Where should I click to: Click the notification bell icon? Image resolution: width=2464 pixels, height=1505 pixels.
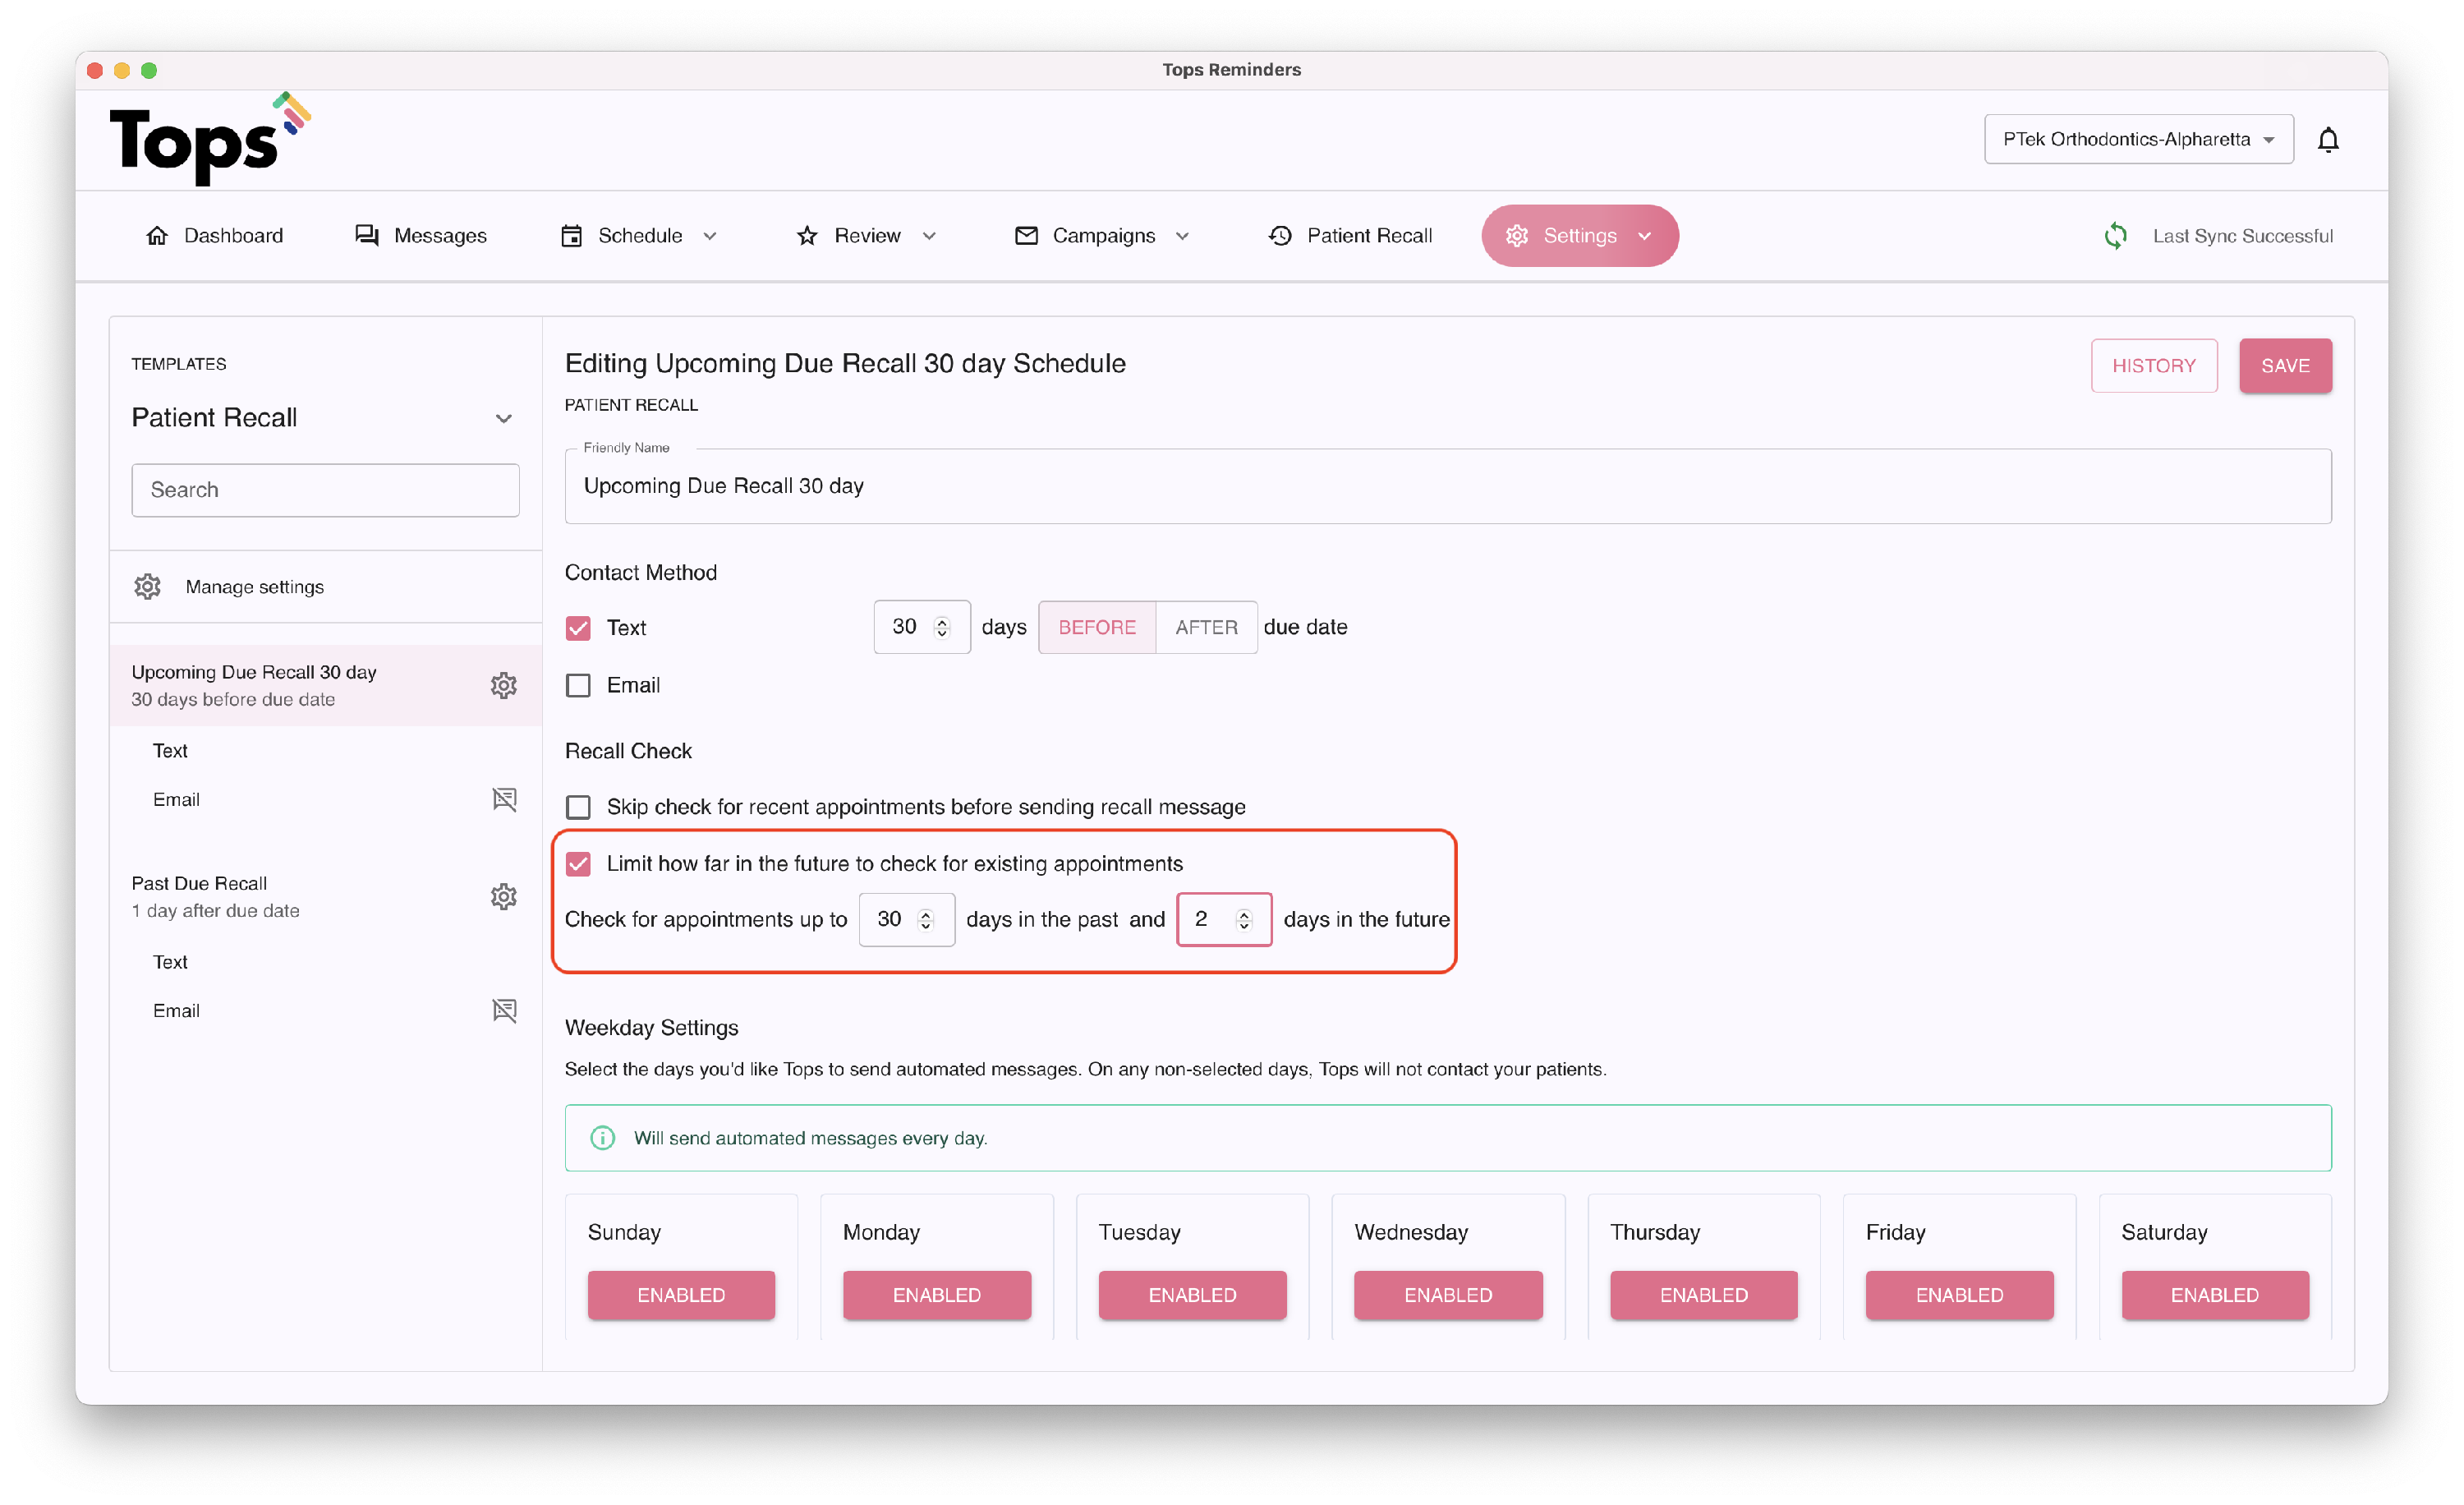click(2328, 140)
